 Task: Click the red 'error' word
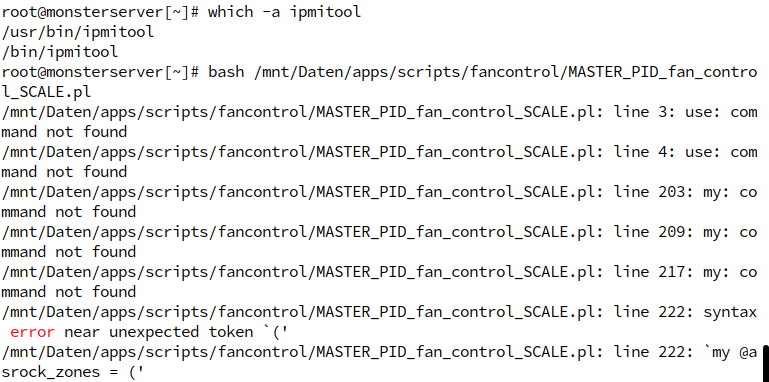point(32,332)
